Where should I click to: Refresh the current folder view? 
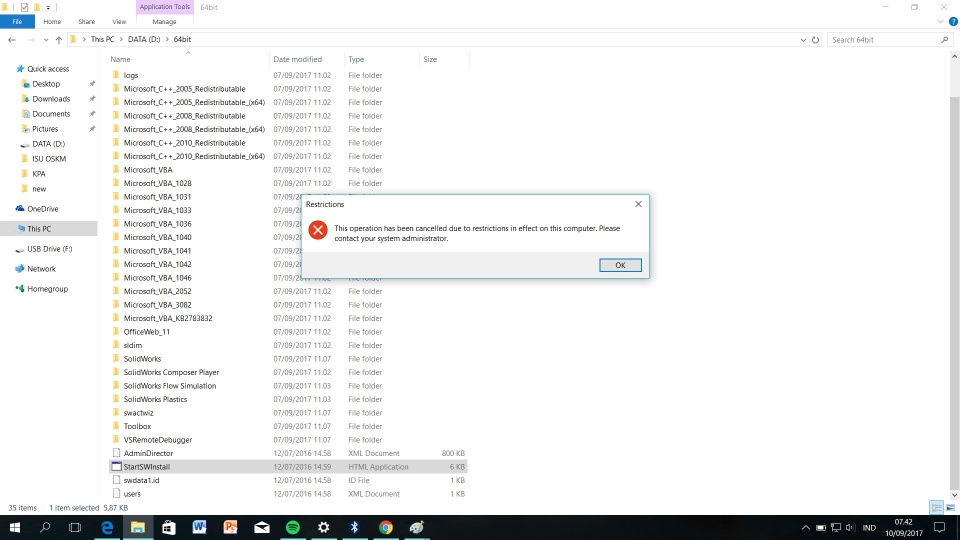816,40
